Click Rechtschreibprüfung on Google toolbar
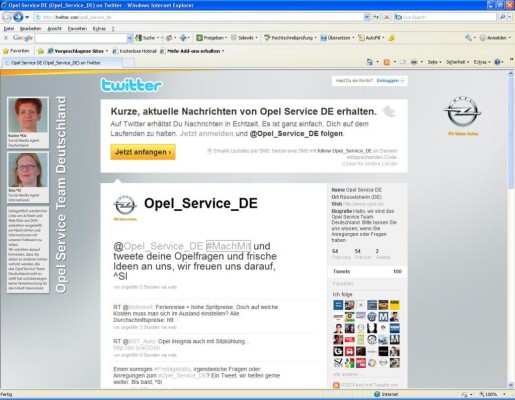515x400 pixels. pyautogui.click(x=289, y=38)
